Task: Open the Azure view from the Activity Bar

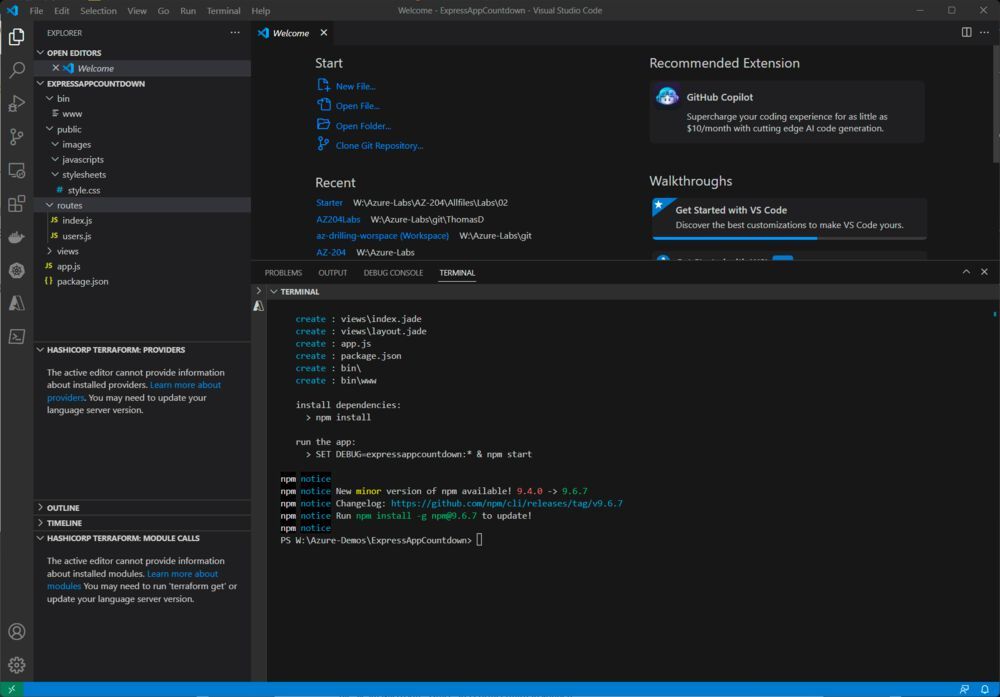Action: [16, 303]
